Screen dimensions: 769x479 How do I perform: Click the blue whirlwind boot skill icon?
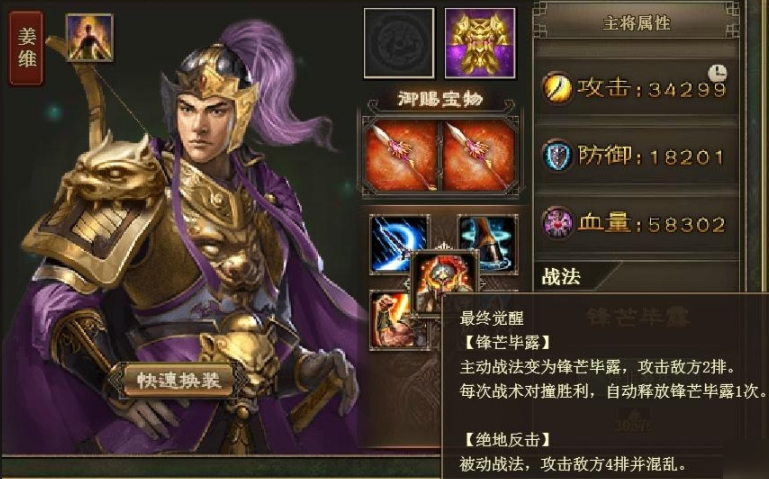pyautogui.click(x=490, y=243)
